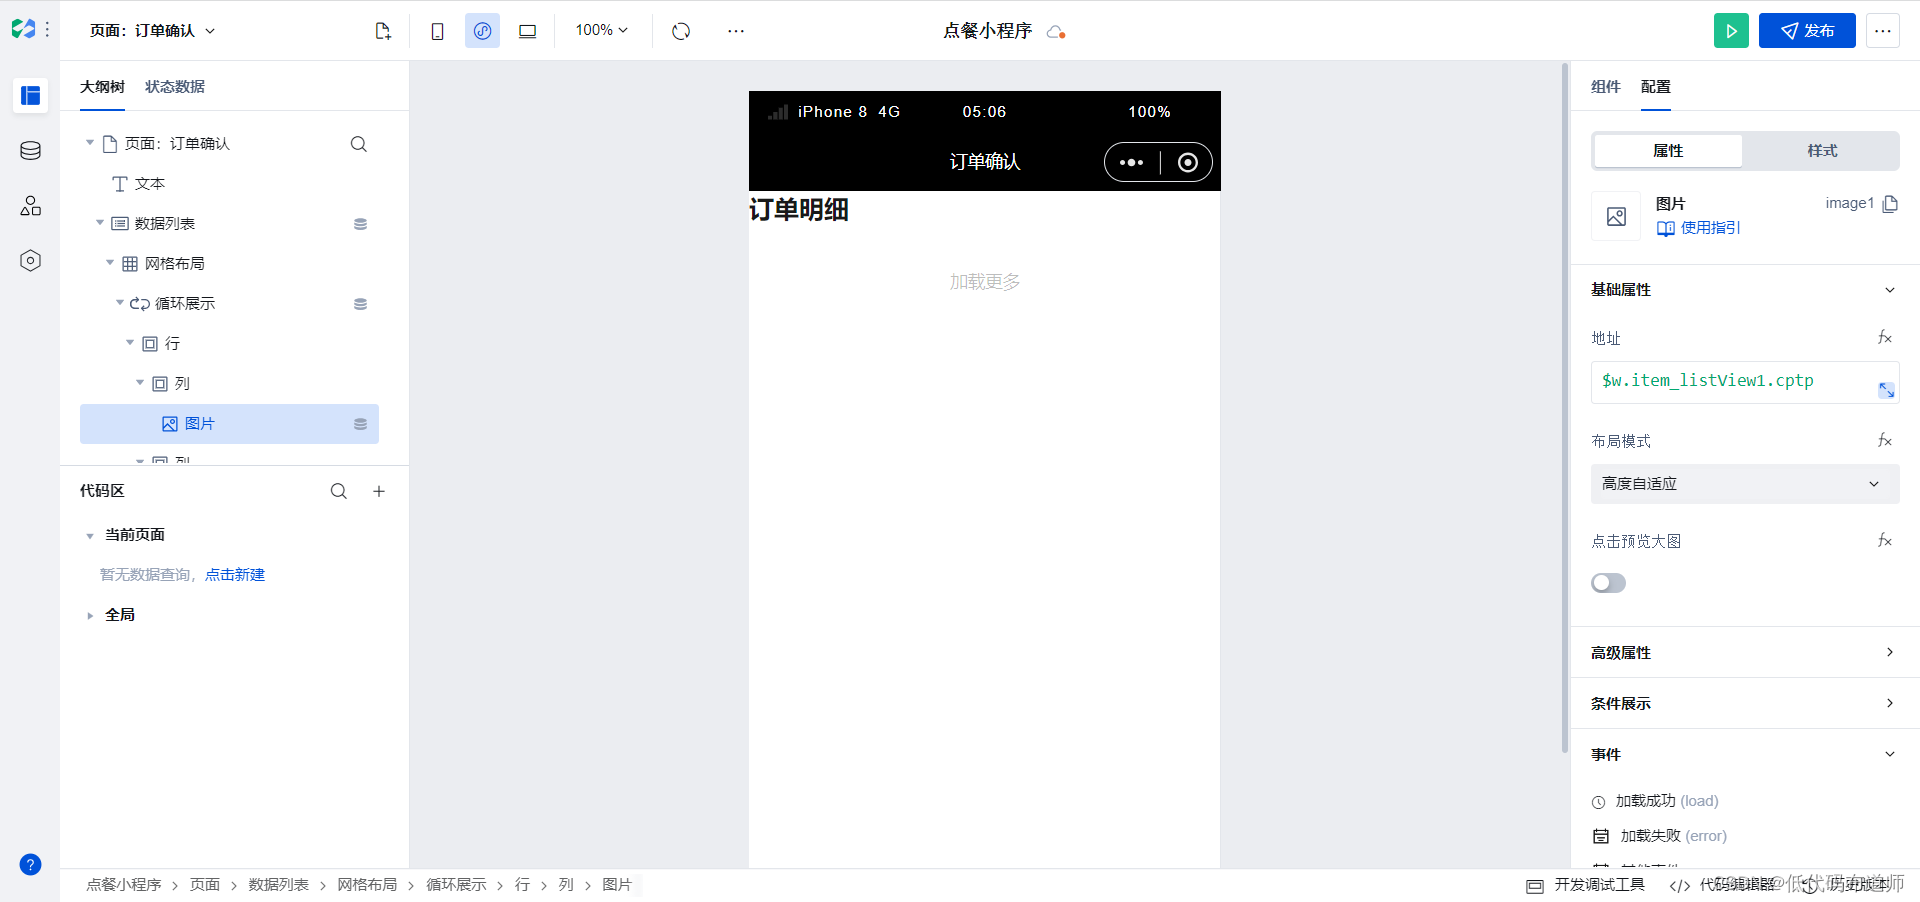This screenshot has height=902, width=1920.
Task: Bind expression fx for 点击预览大图 property
Action: point(1885,541)
